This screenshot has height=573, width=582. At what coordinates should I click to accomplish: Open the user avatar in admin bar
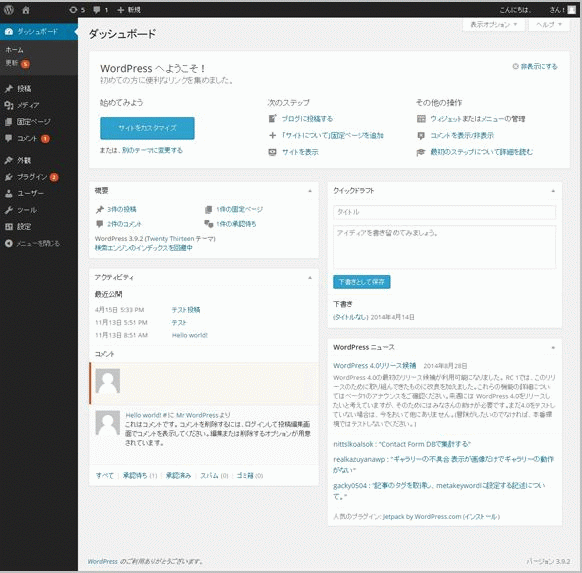coord(572,10)
